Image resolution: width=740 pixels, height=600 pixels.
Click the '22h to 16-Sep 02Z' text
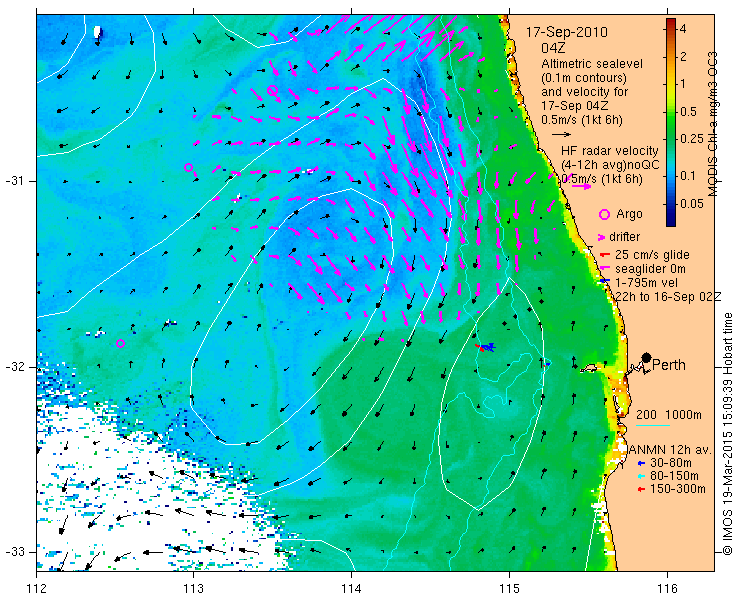668,296
